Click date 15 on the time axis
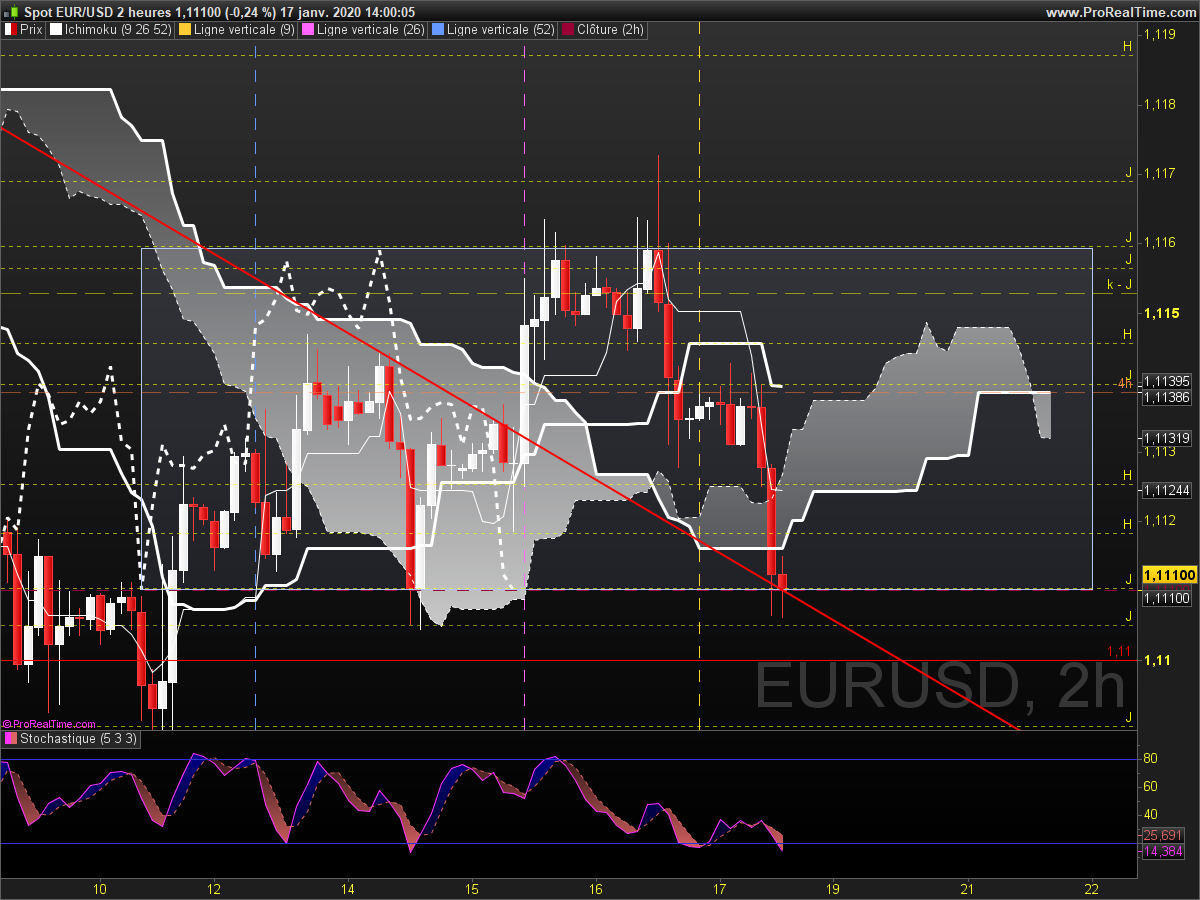The width and height of the screenshot is (1200, 900). (472, 888)
